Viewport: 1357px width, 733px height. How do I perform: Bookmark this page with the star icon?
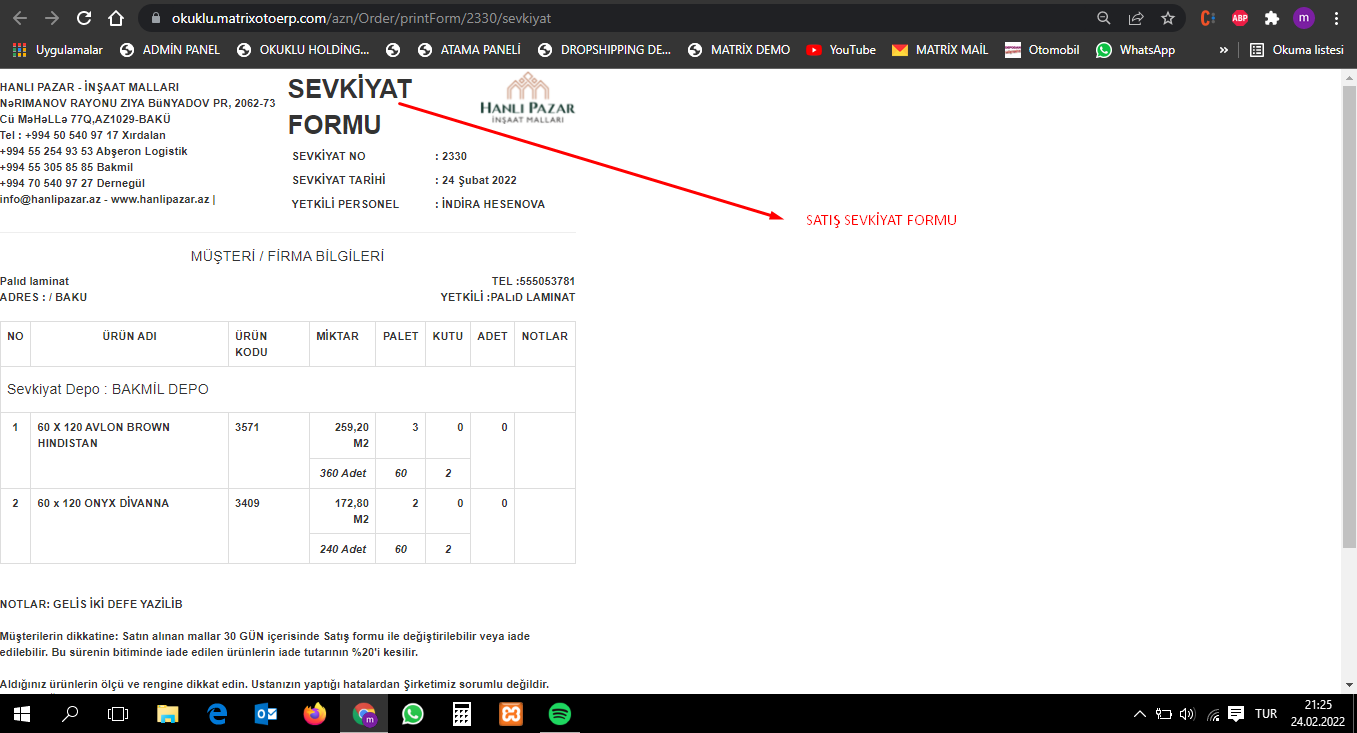coord(1168,18)
